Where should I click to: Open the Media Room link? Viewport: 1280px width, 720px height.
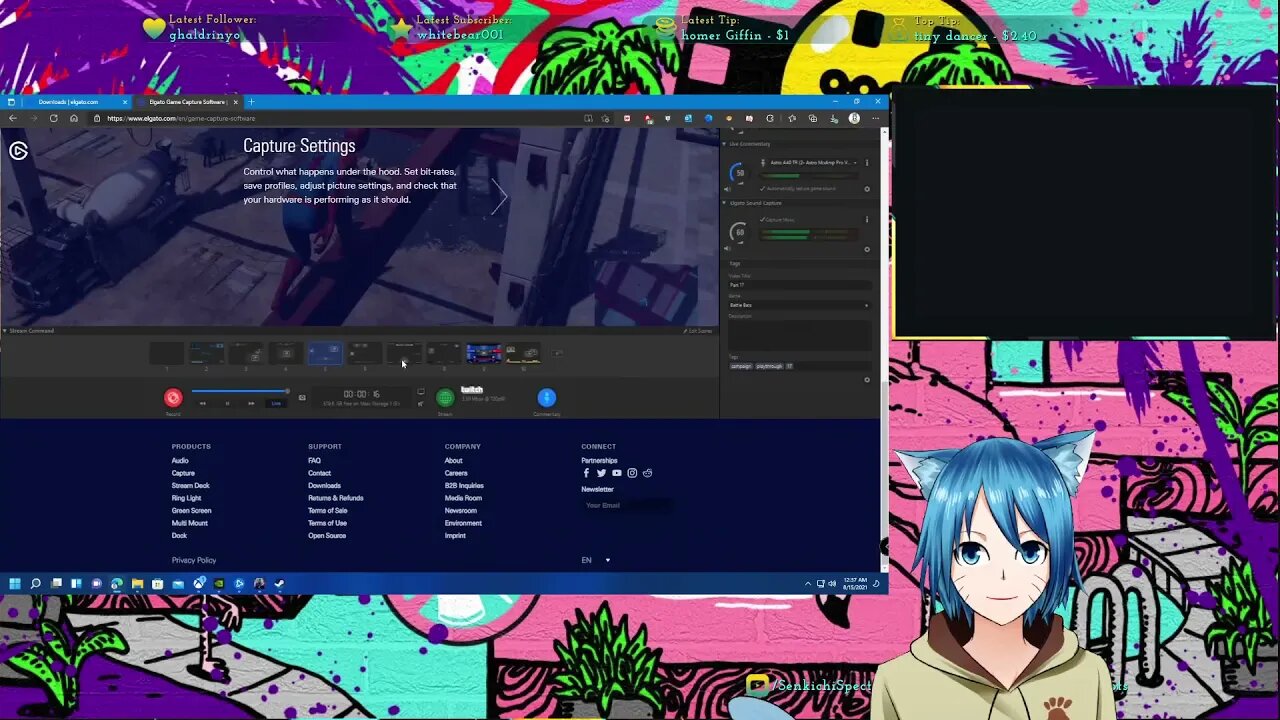pos(463,498)
